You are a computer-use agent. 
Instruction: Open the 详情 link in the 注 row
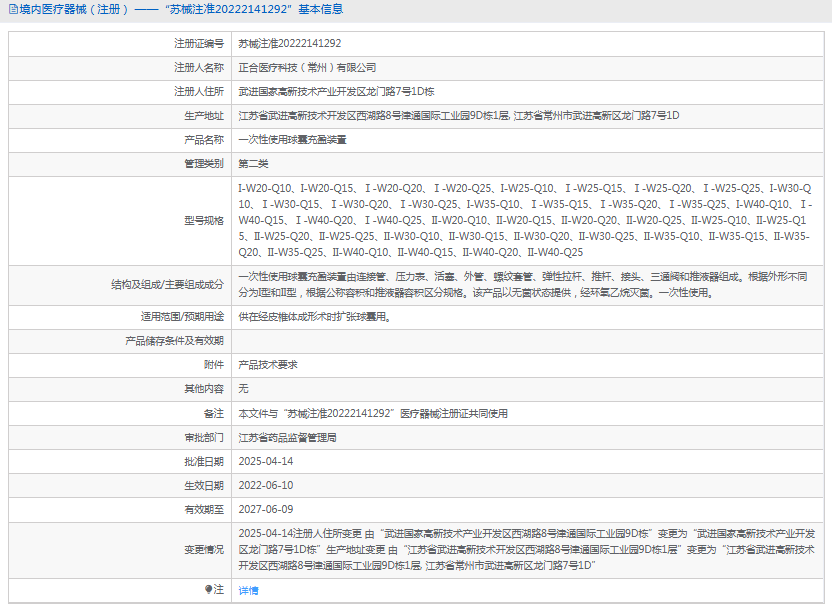coord(248,590)
